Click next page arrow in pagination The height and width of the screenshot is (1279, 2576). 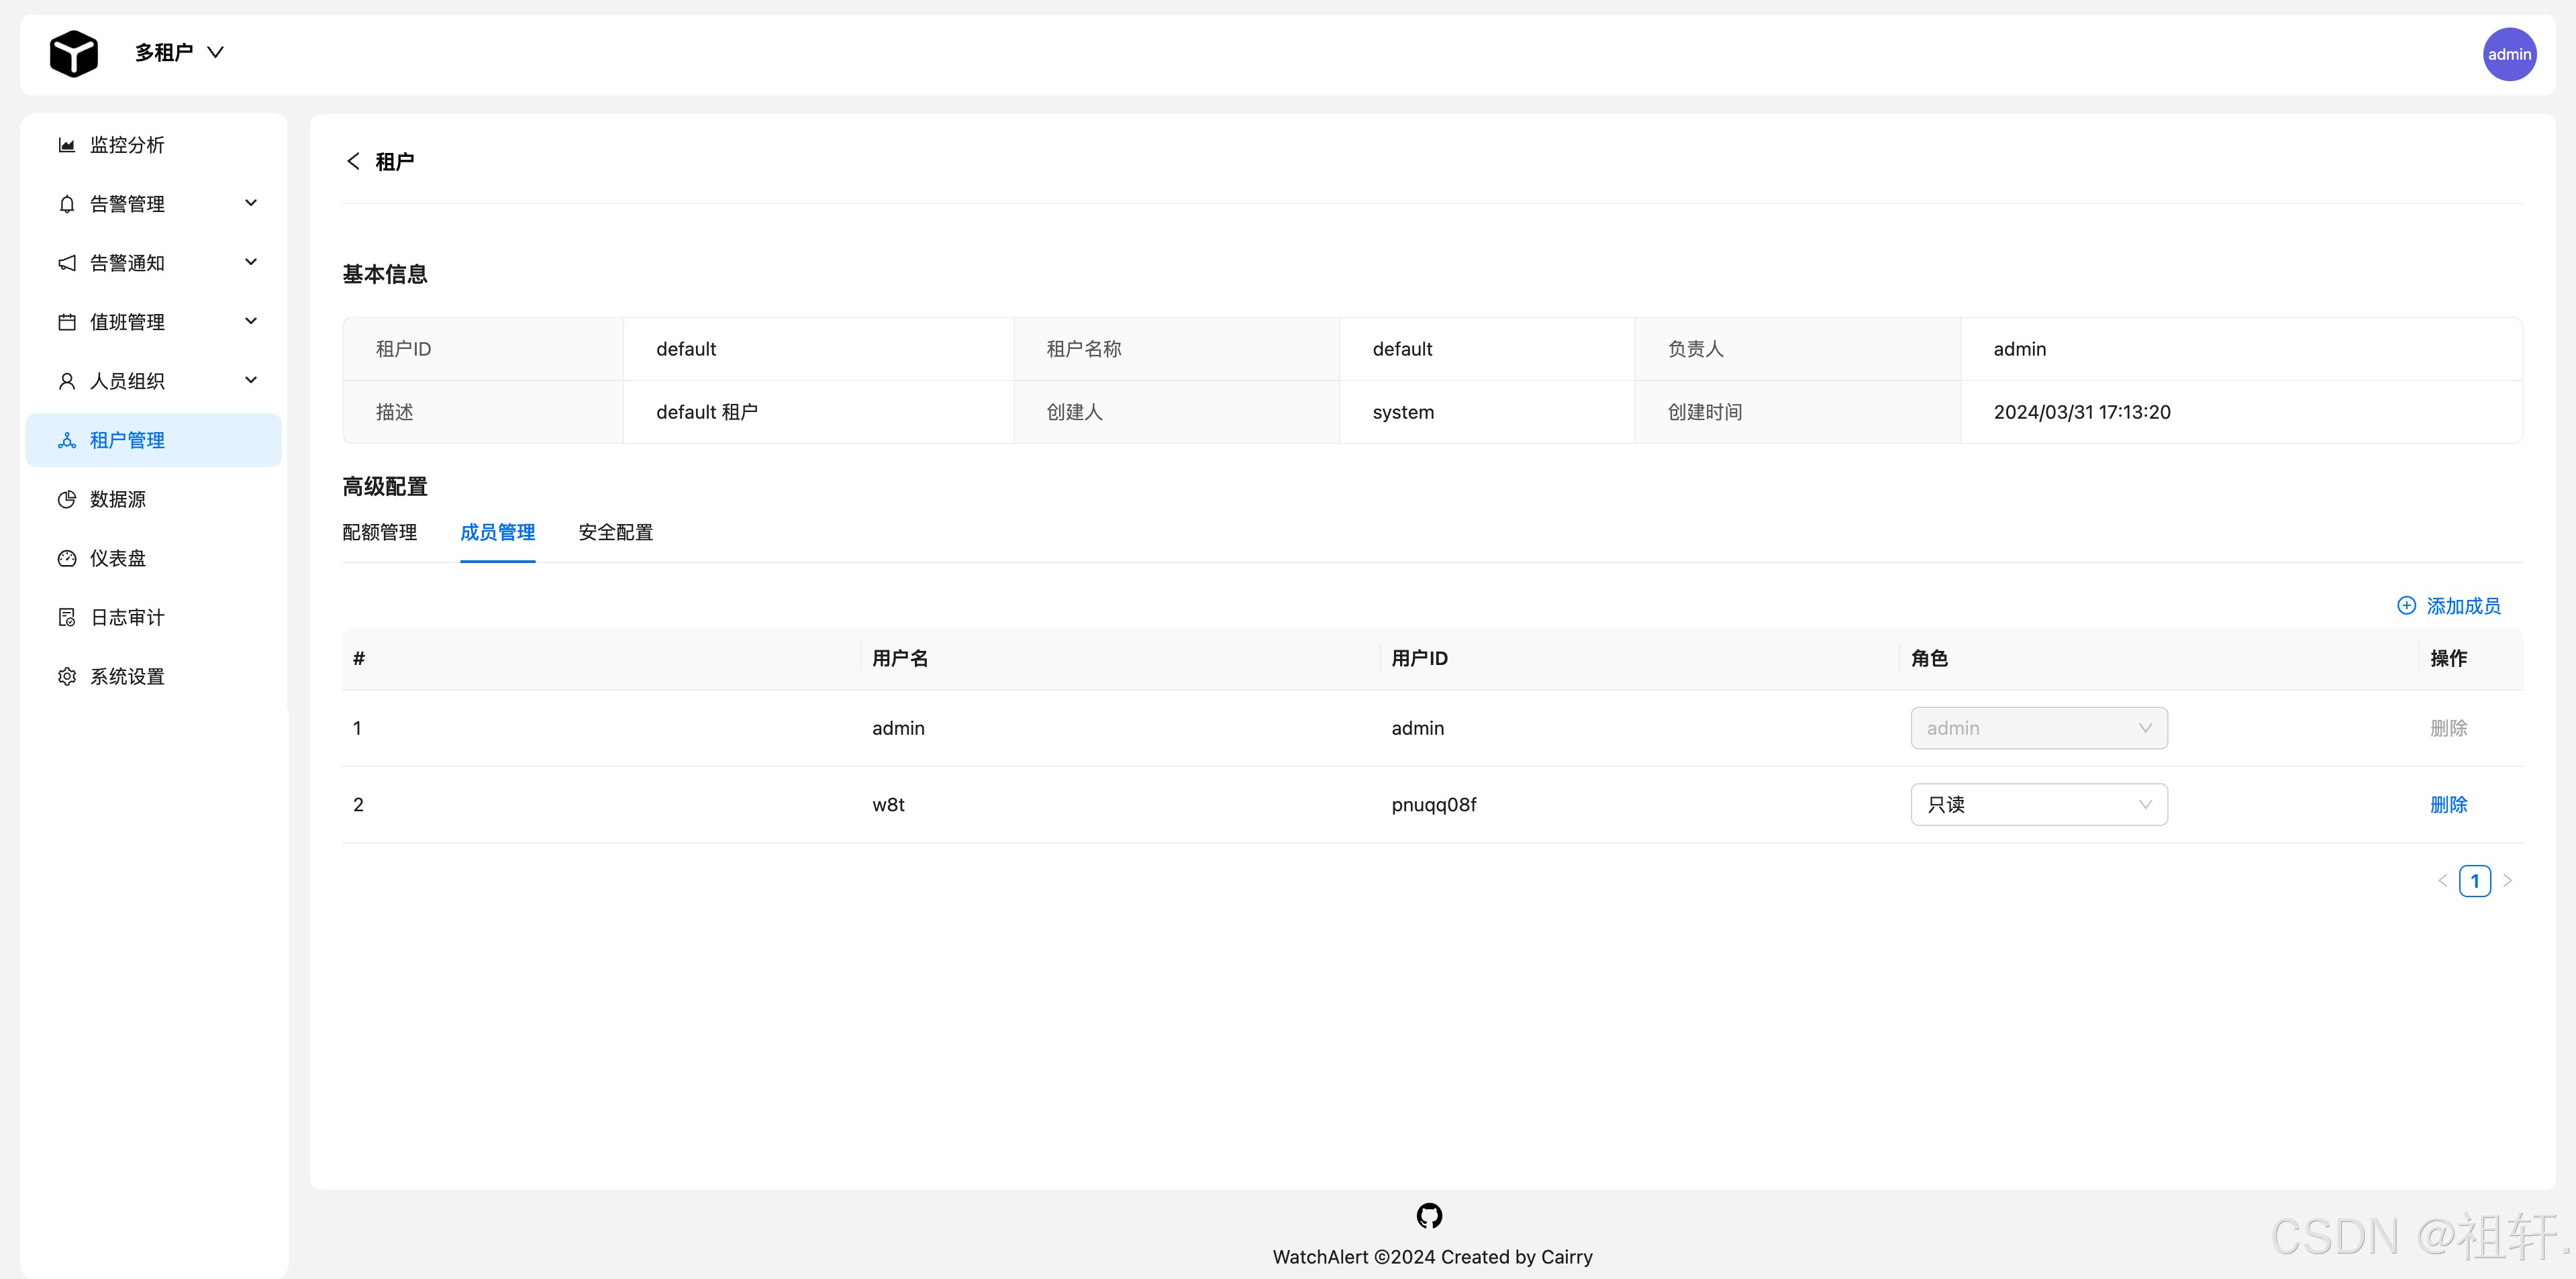tap(2507, 881)
